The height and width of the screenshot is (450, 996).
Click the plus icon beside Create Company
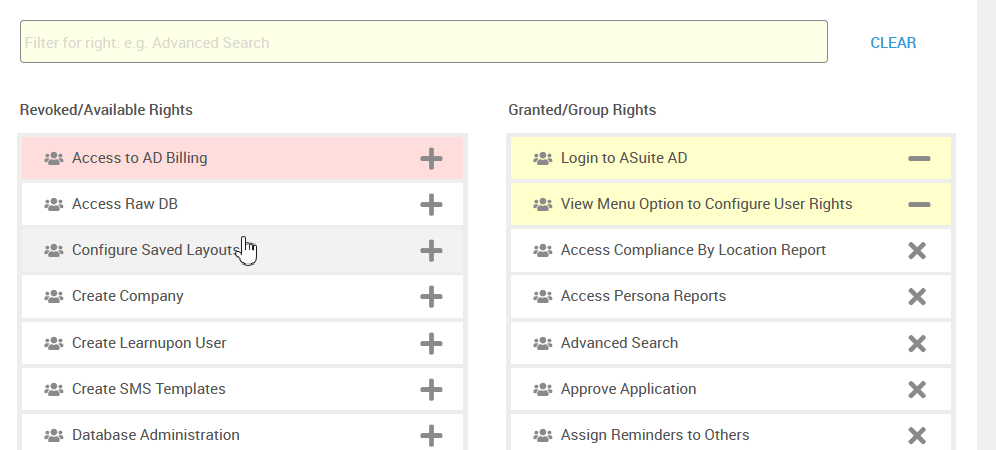431,296
